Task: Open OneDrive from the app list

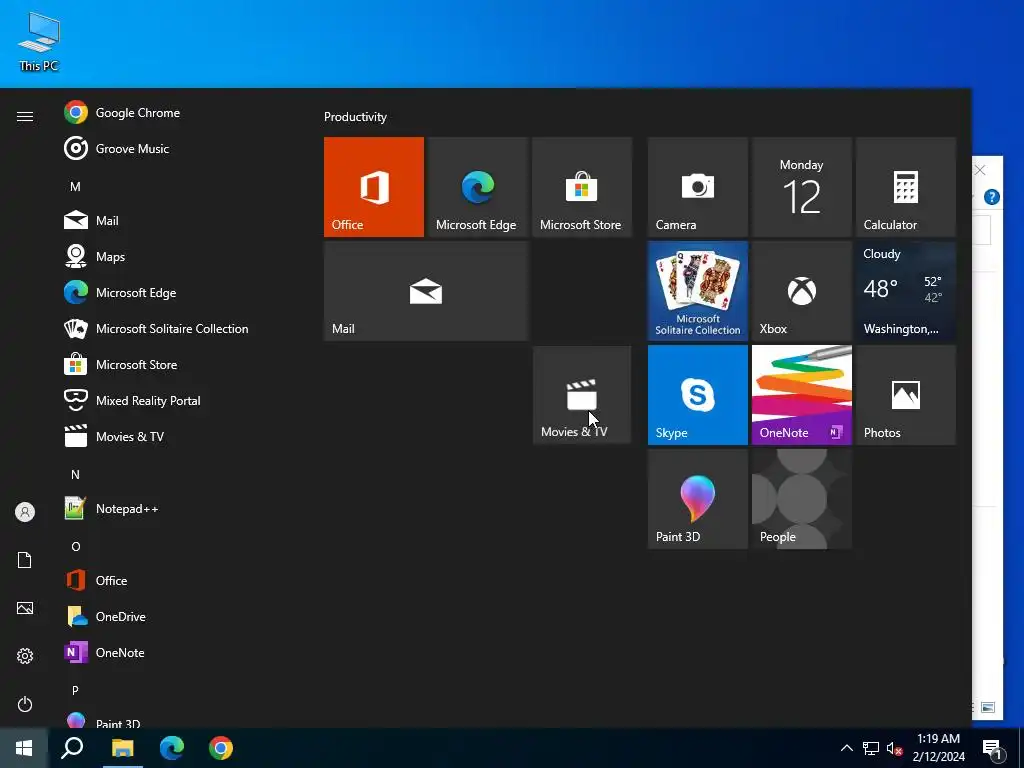Action: (176, 616)
